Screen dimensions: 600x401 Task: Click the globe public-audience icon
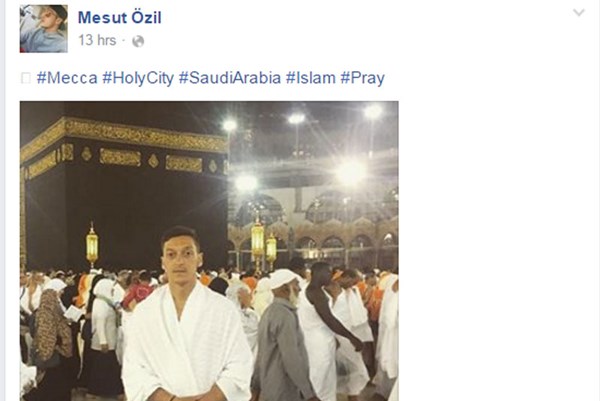(138, 41)
